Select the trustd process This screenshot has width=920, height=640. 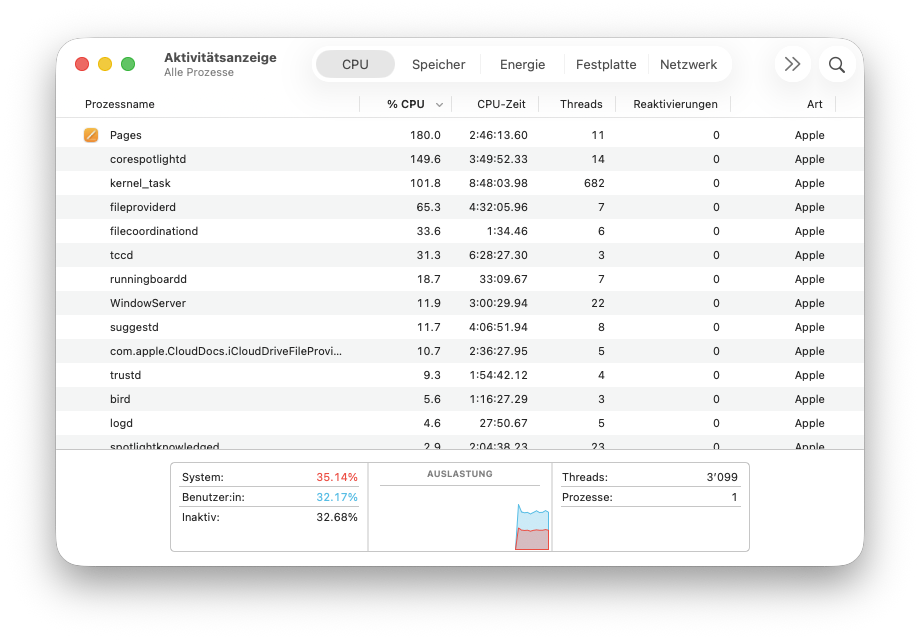(460, 375)
